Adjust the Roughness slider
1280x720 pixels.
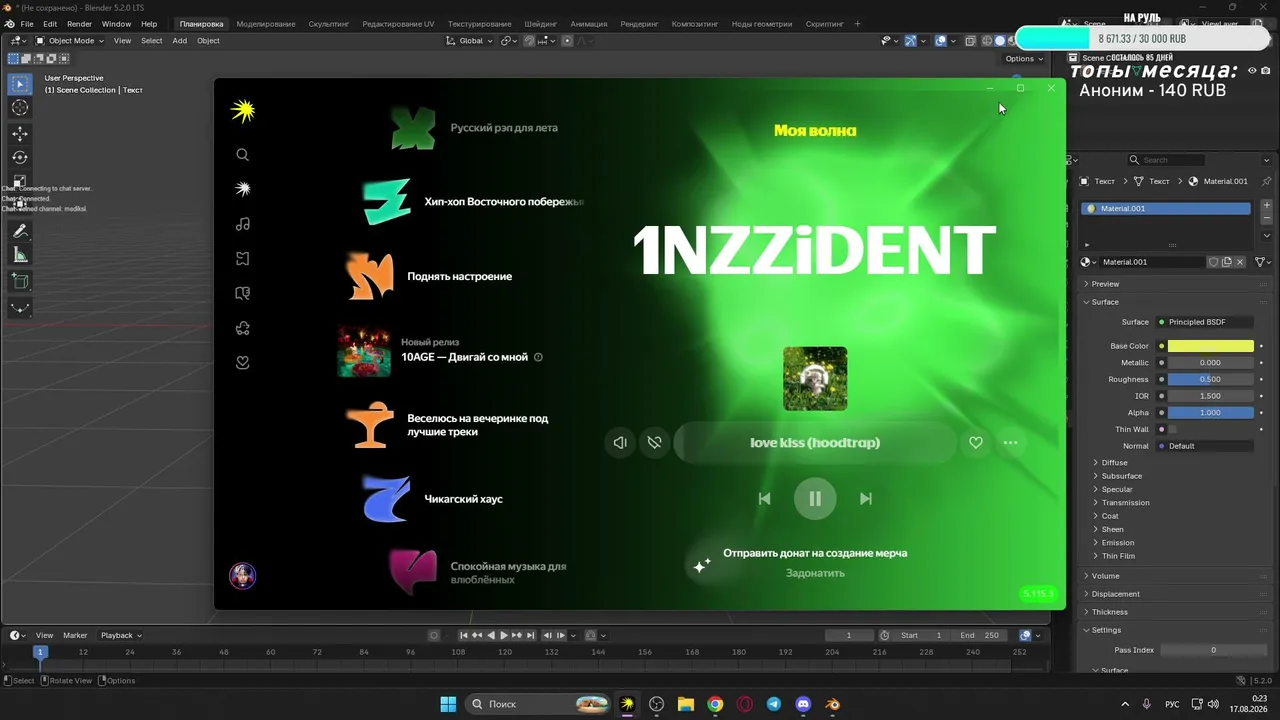click(1211, 379)
